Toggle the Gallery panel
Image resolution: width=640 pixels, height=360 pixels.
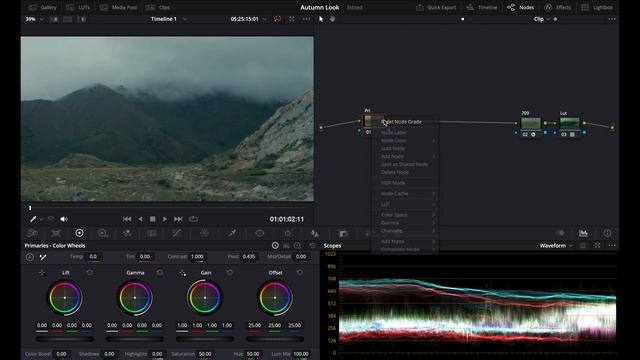[42, 7]
